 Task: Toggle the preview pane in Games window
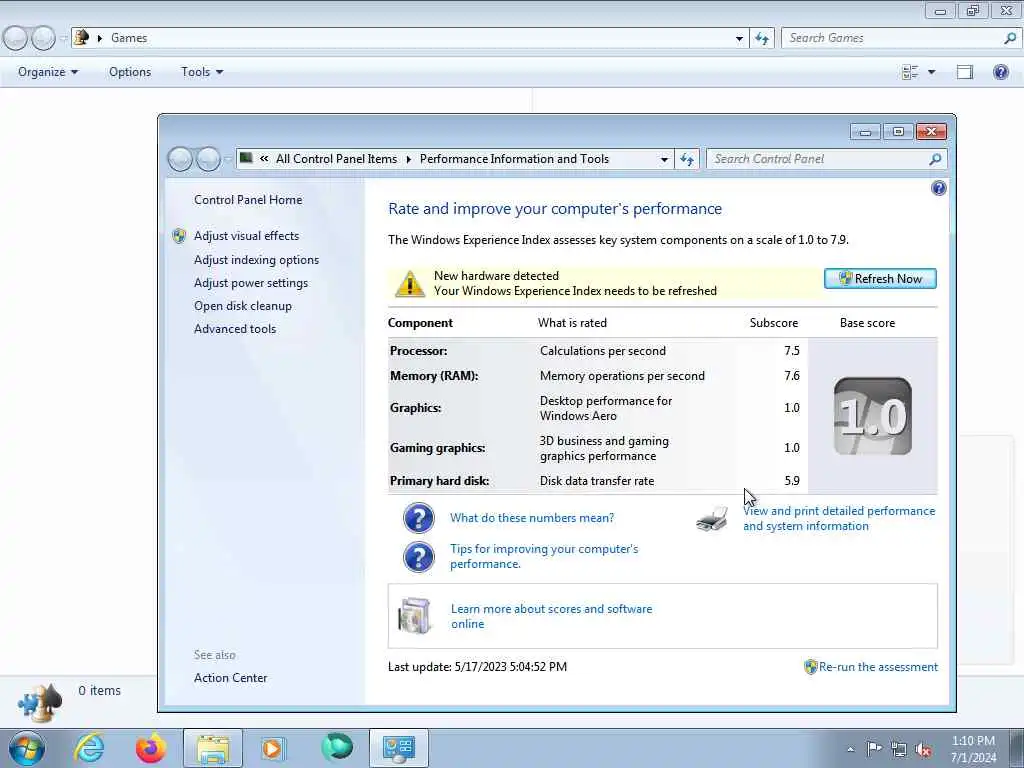965,72
